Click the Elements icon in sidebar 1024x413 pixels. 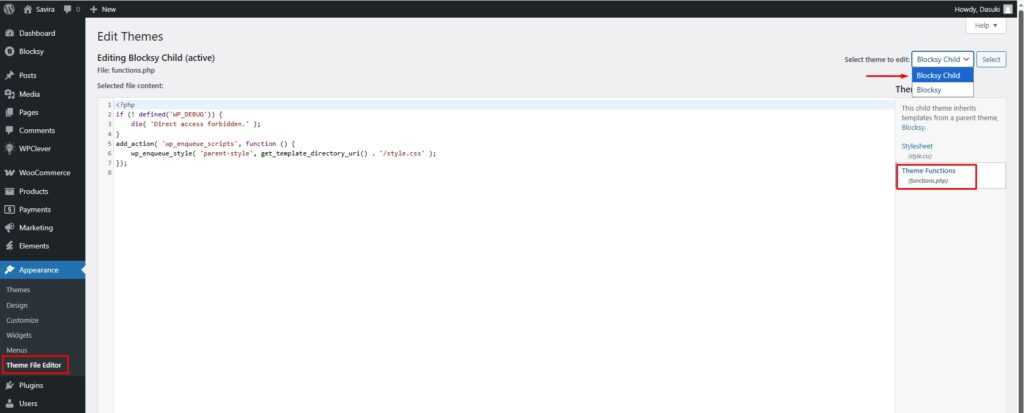9,246
